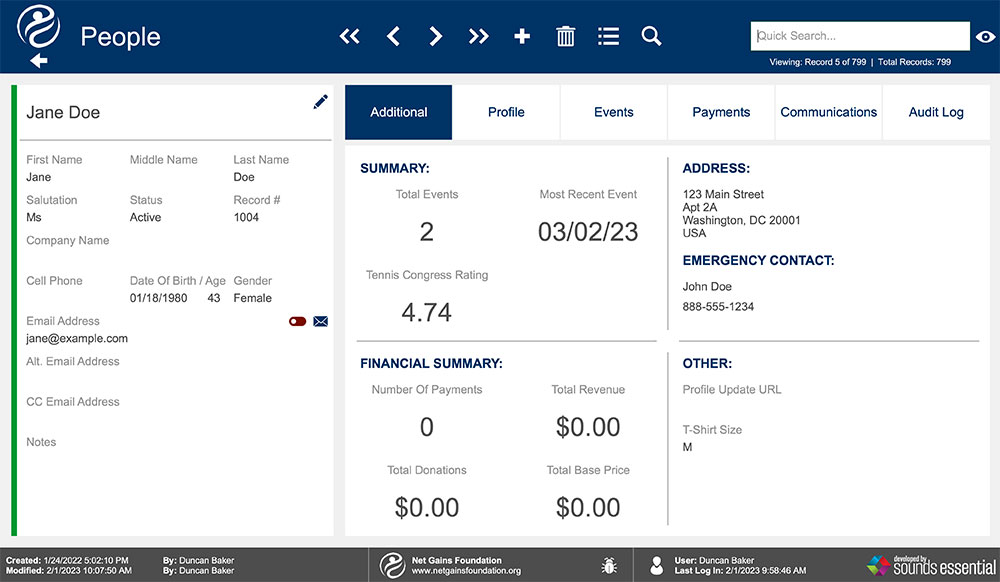
Task: Click the back arrow under logo
Action: (39, 61)
